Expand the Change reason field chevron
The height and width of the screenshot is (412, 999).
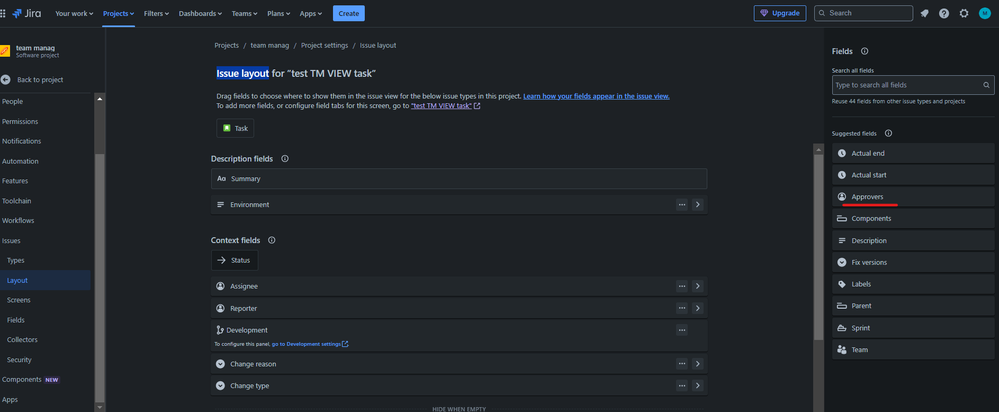[698, 364]
